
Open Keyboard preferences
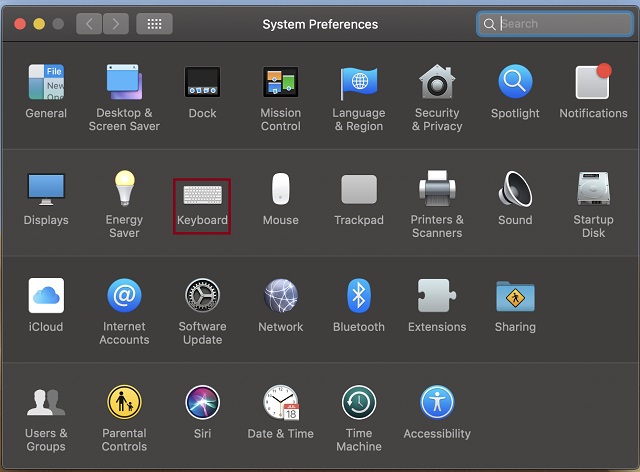pyautogui.click(x=202, y=205)
